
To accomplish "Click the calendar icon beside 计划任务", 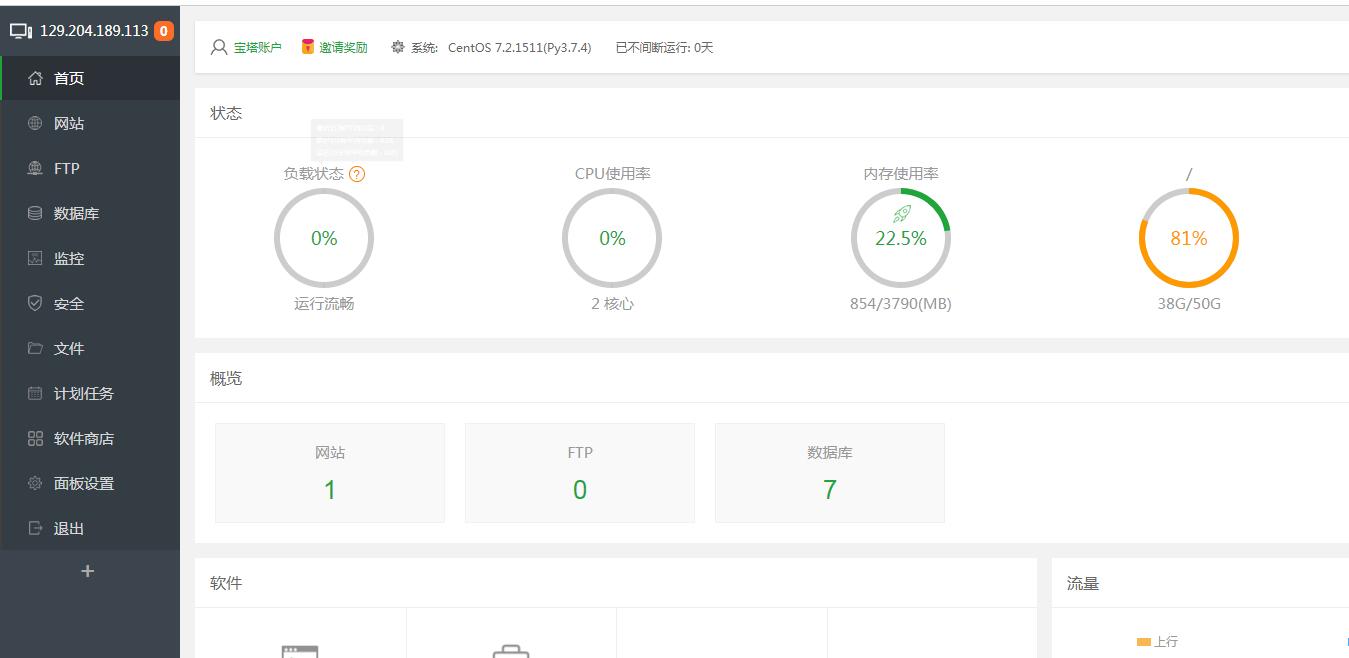I will click(x=35, y=393).
